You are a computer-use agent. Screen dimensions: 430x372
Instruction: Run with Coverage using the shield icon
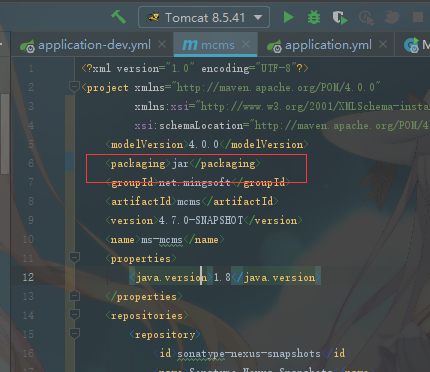pos(339,17)
